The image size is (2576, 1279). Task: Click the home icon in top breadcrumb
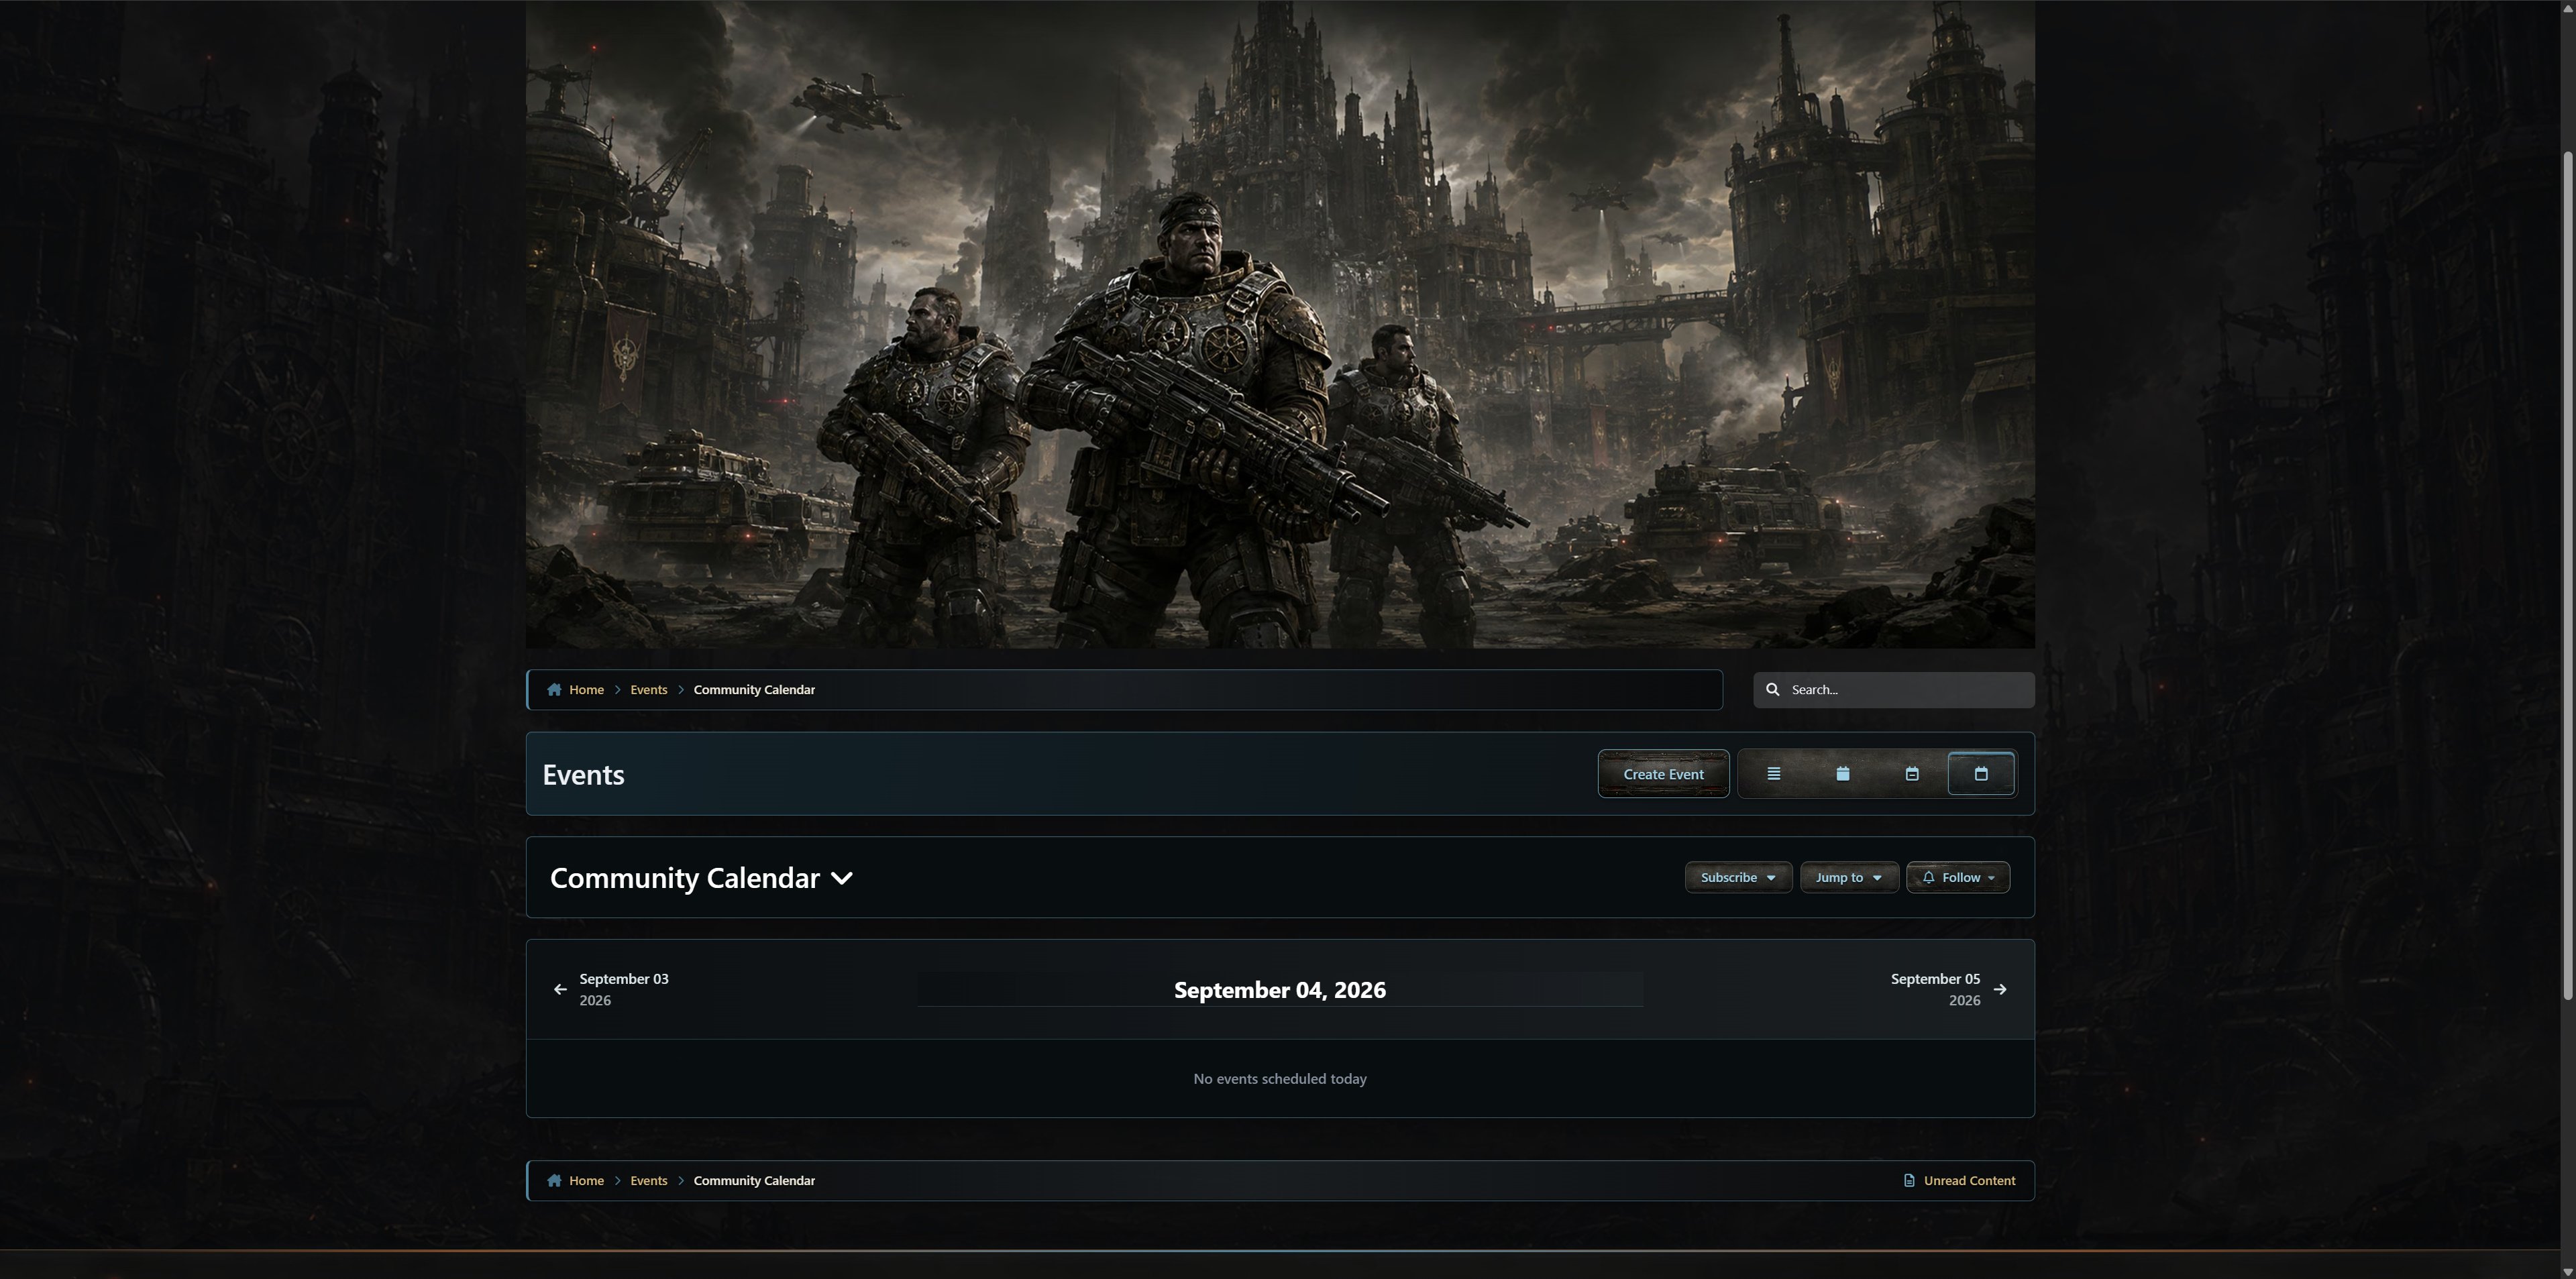click(x=554, y=689)
